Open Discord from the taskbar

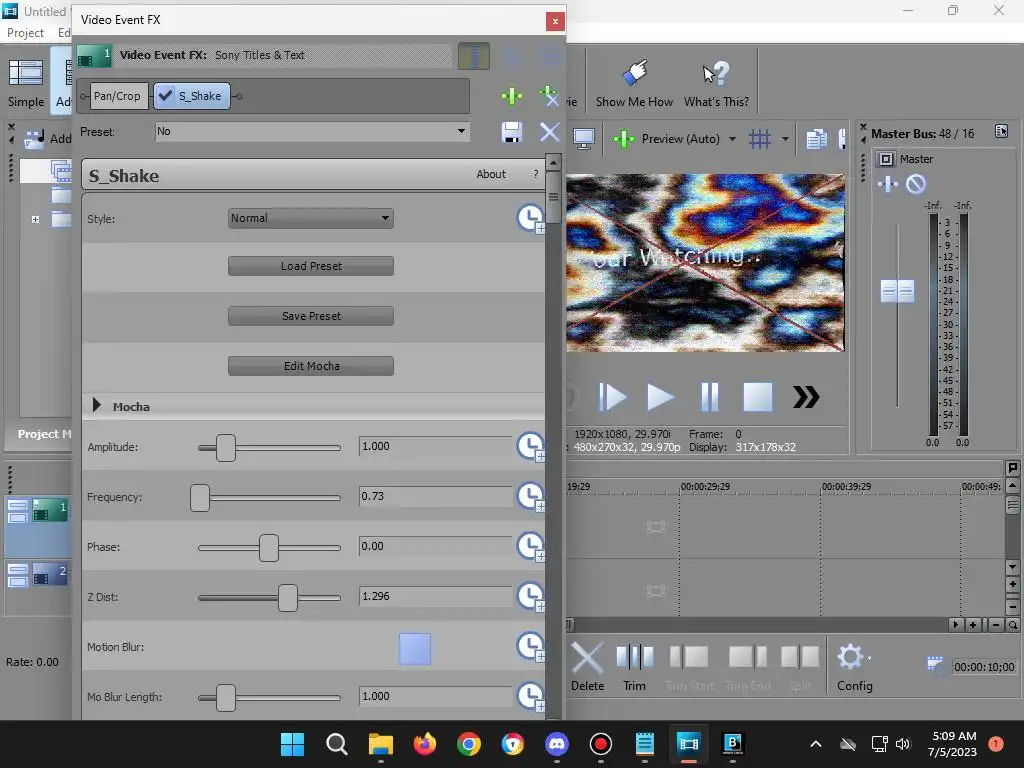[x=556, y=744]
